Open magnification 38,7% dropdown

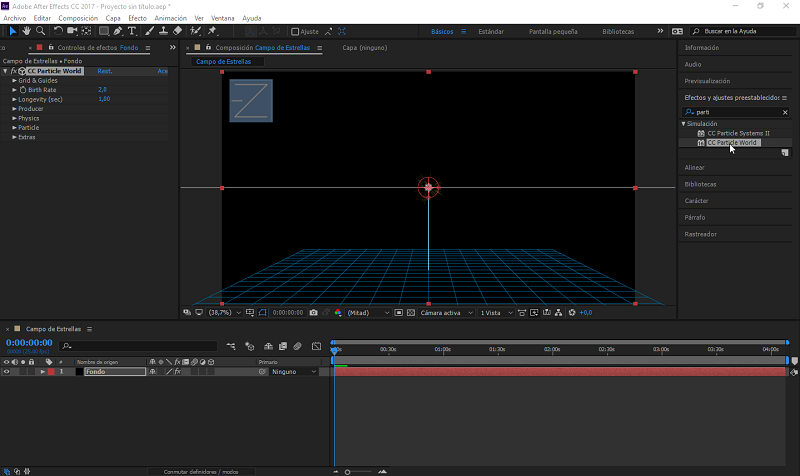pos(224,313)
